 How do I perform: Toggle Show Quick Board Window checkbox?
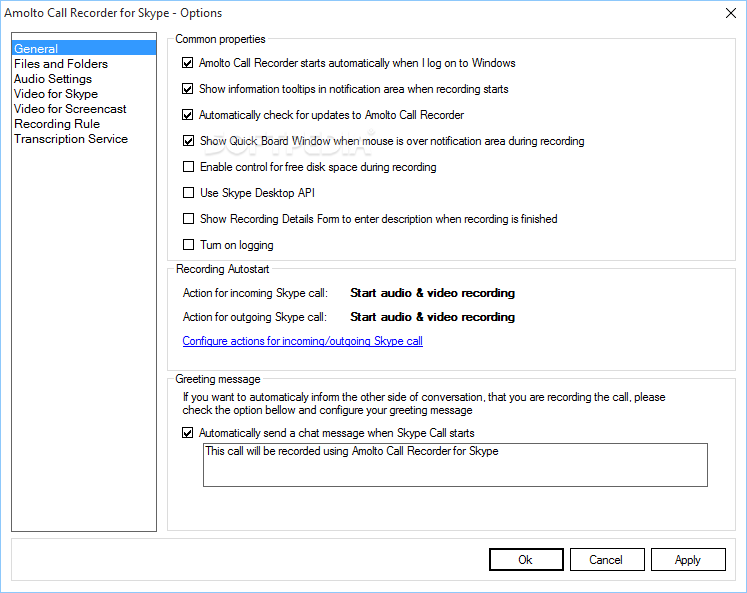coord(189,141)
